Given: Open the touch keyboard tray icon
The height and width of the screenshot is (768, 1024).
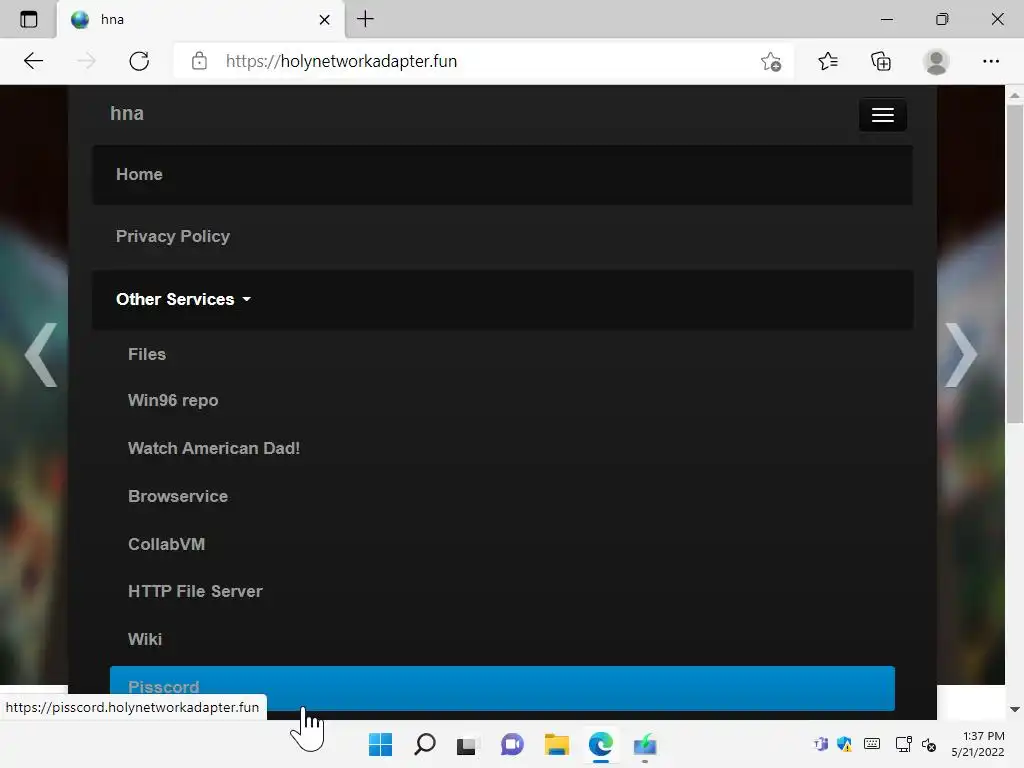Looking at the screenshot, I should (x=872, y=744).
